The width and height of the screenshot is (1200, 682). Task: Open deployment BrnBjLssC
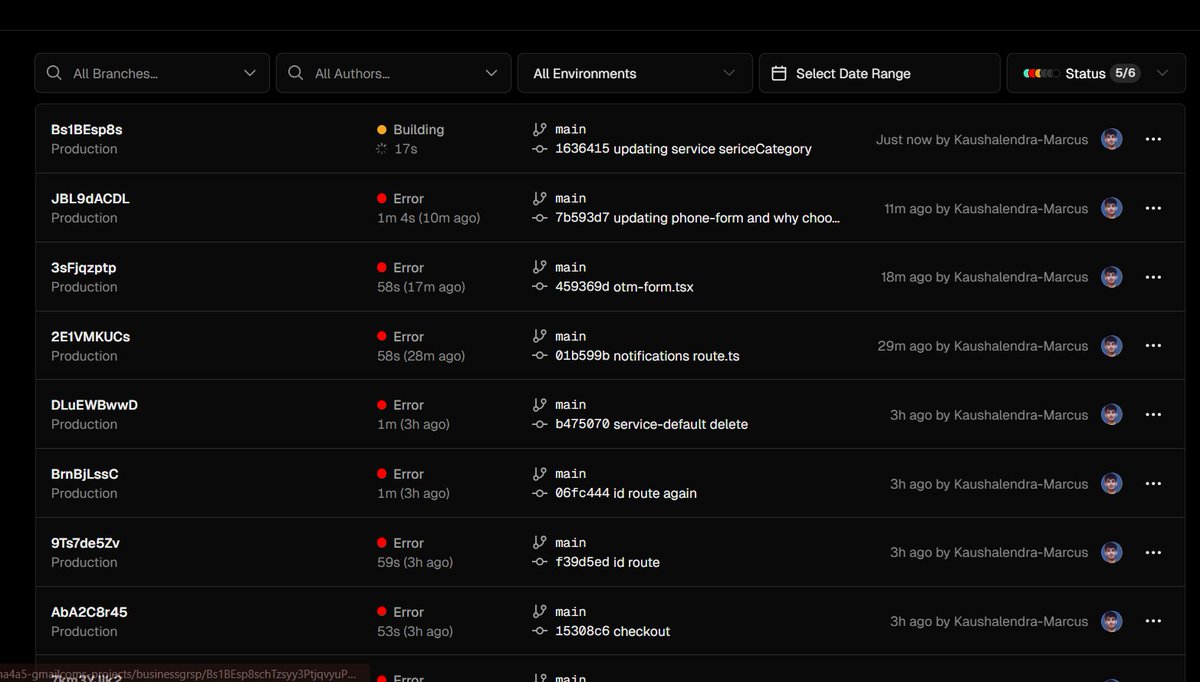pyautogui.click(x=85, y=474)
